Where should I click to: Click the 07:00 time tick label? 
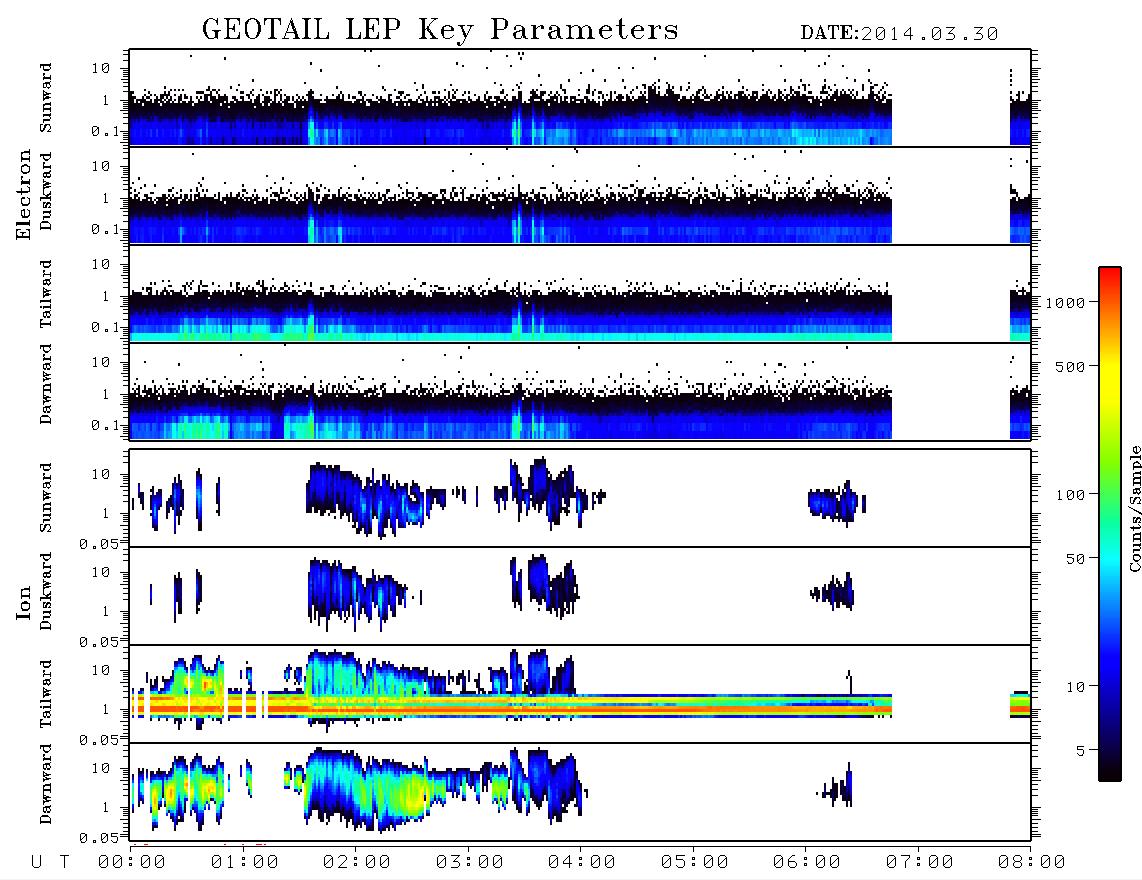(920, 862)
